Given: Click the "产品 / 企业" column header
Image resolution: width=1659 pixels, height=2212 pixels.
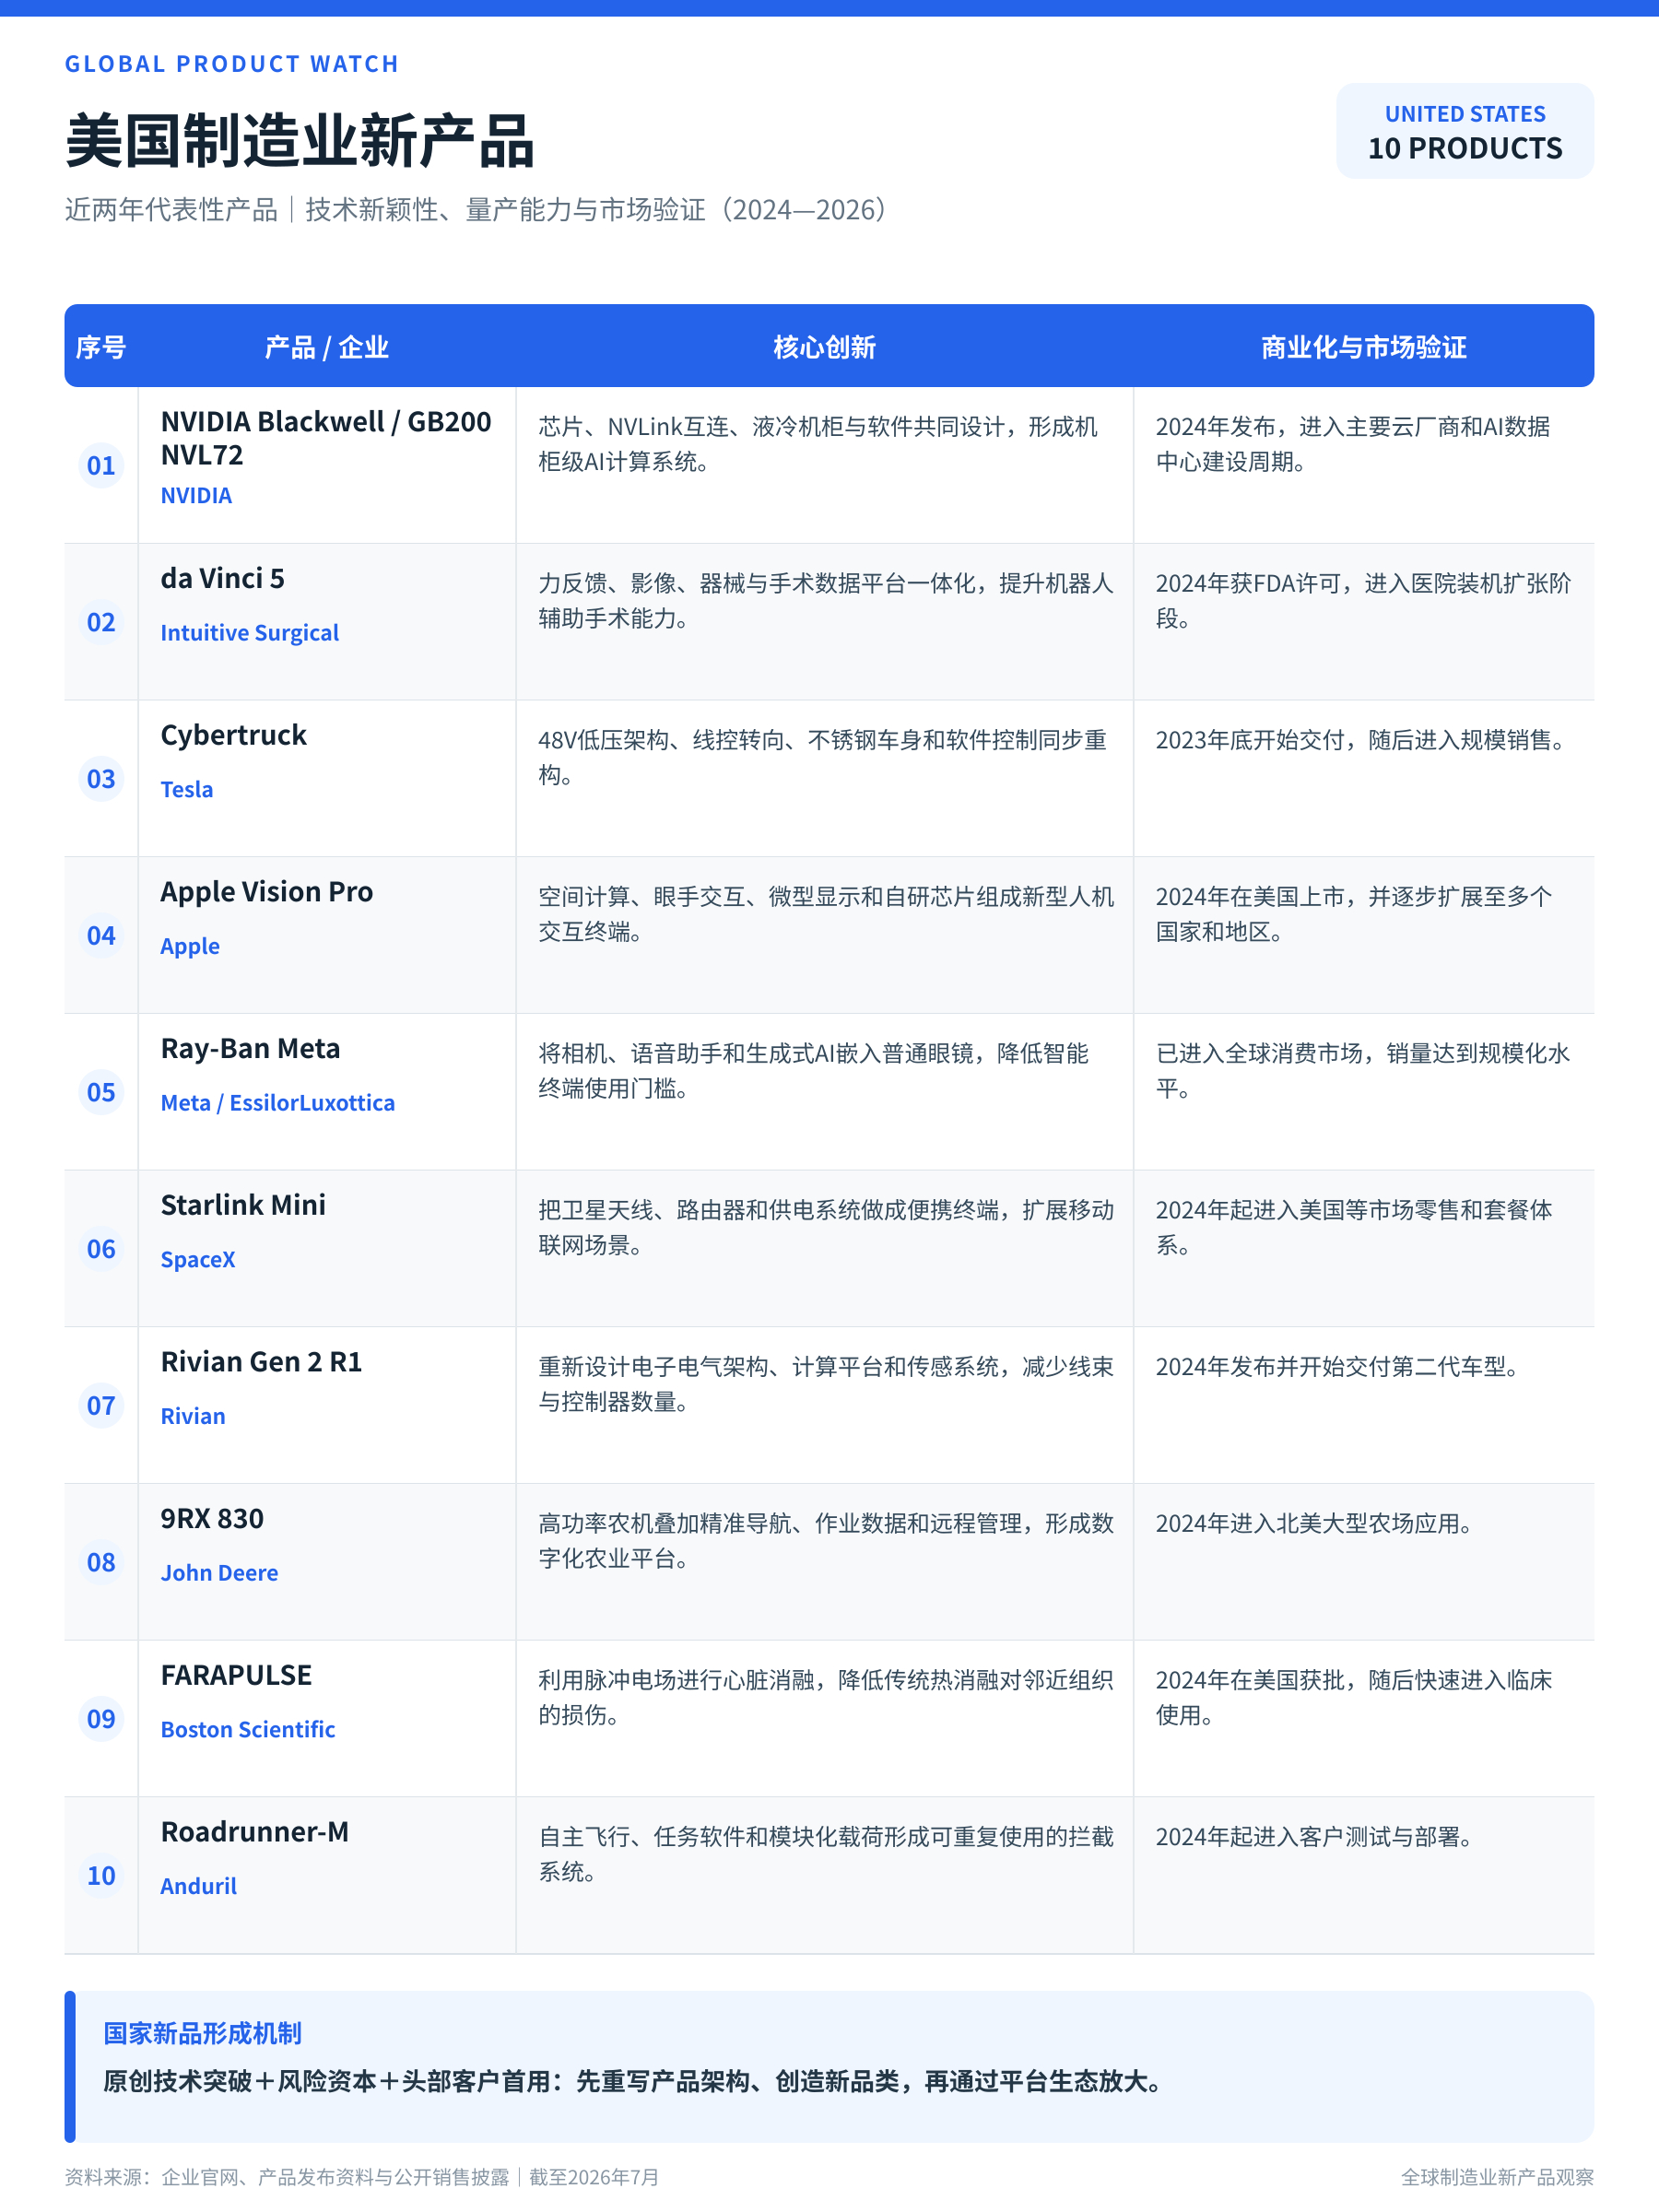Looking at the screenshot, I should click(x=327, y=347).
